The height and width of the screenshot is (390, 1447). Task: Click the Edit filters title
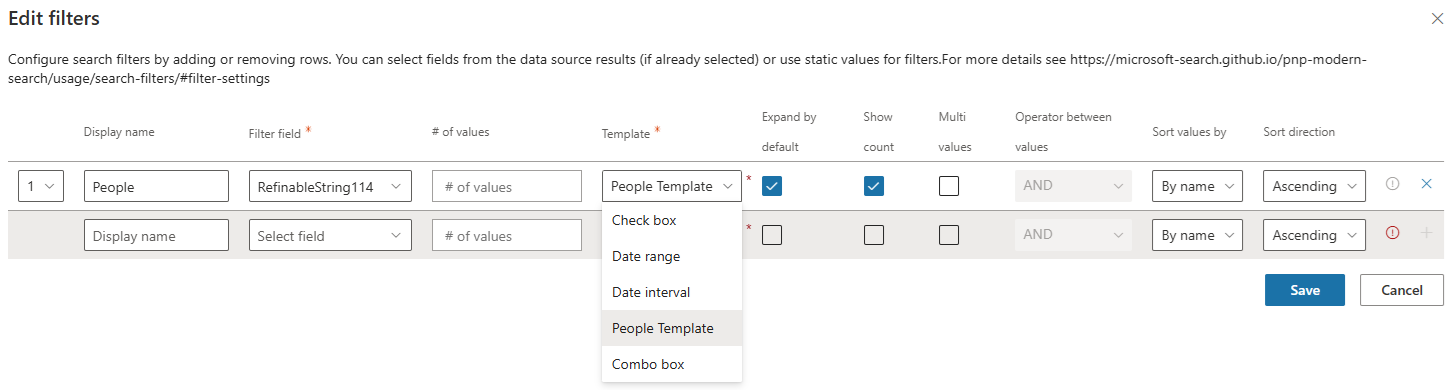(x=54, y=18)
